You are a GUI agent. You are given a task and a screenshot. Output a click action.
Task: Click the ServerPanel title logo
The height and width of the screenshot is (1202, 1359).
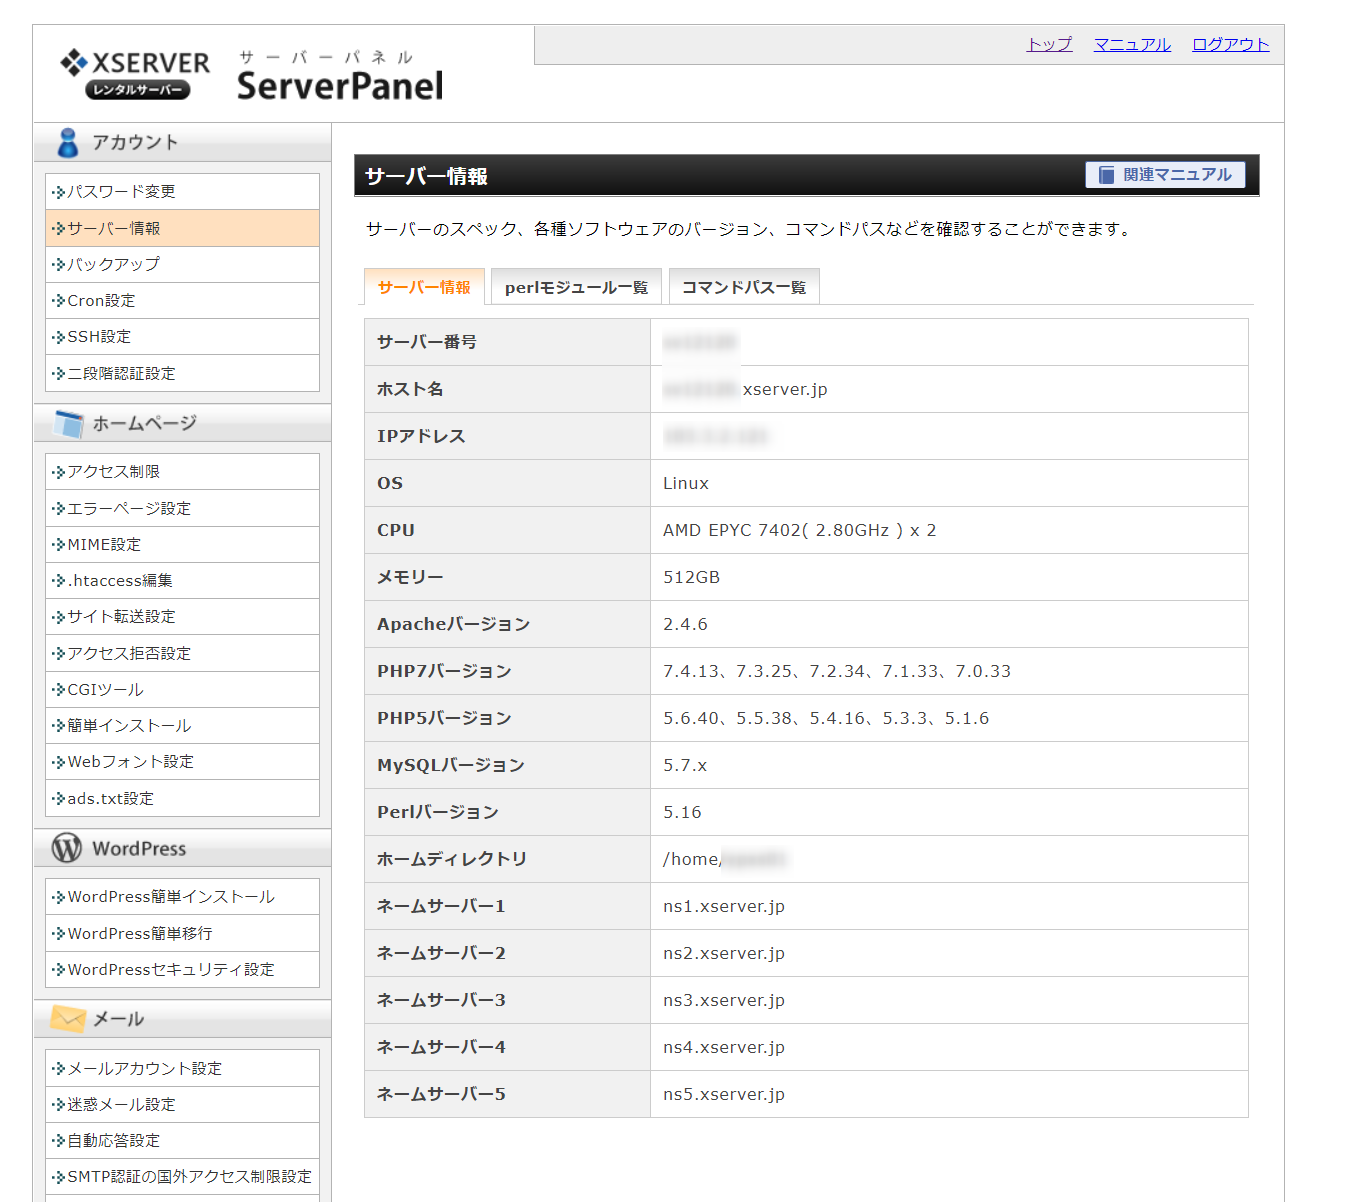coord(340,76)
